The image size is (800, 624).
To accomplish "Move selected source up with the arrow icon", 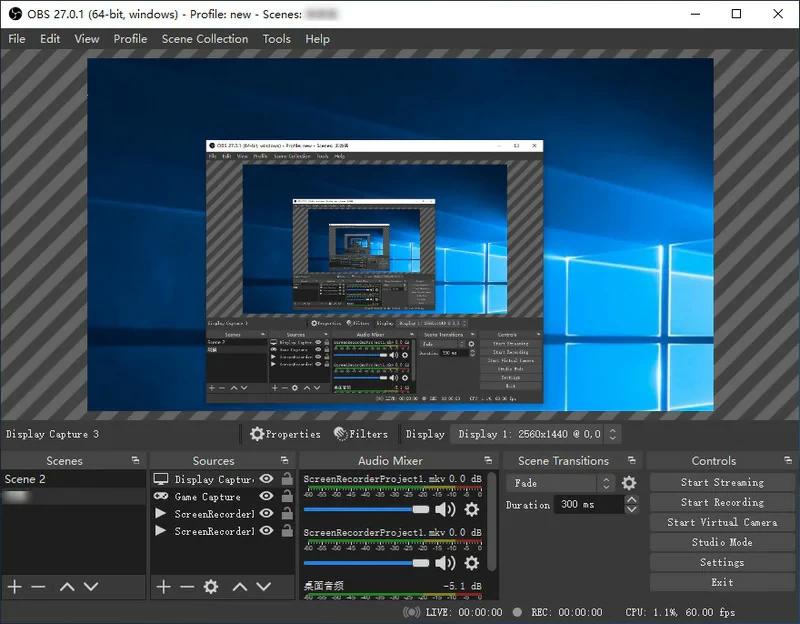I will 238,587.
